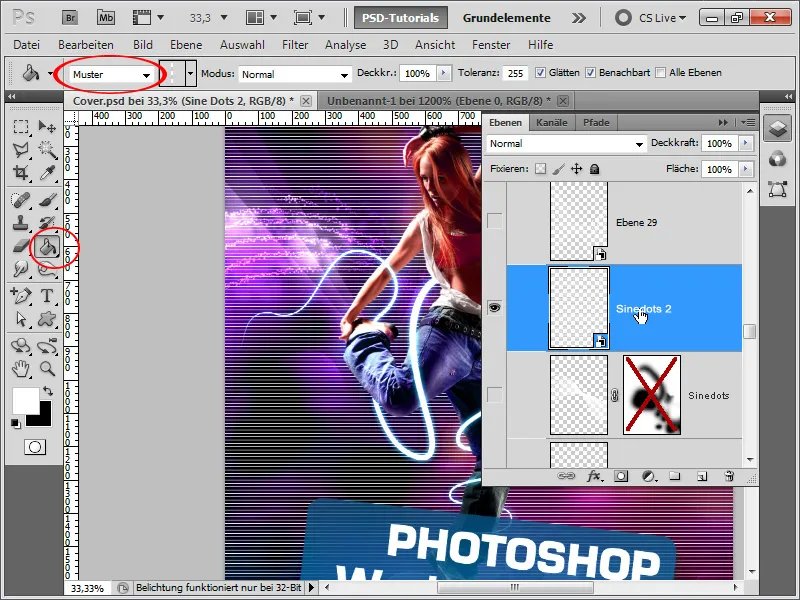Select the Clone Stamp tool

[x=21, y=223]
